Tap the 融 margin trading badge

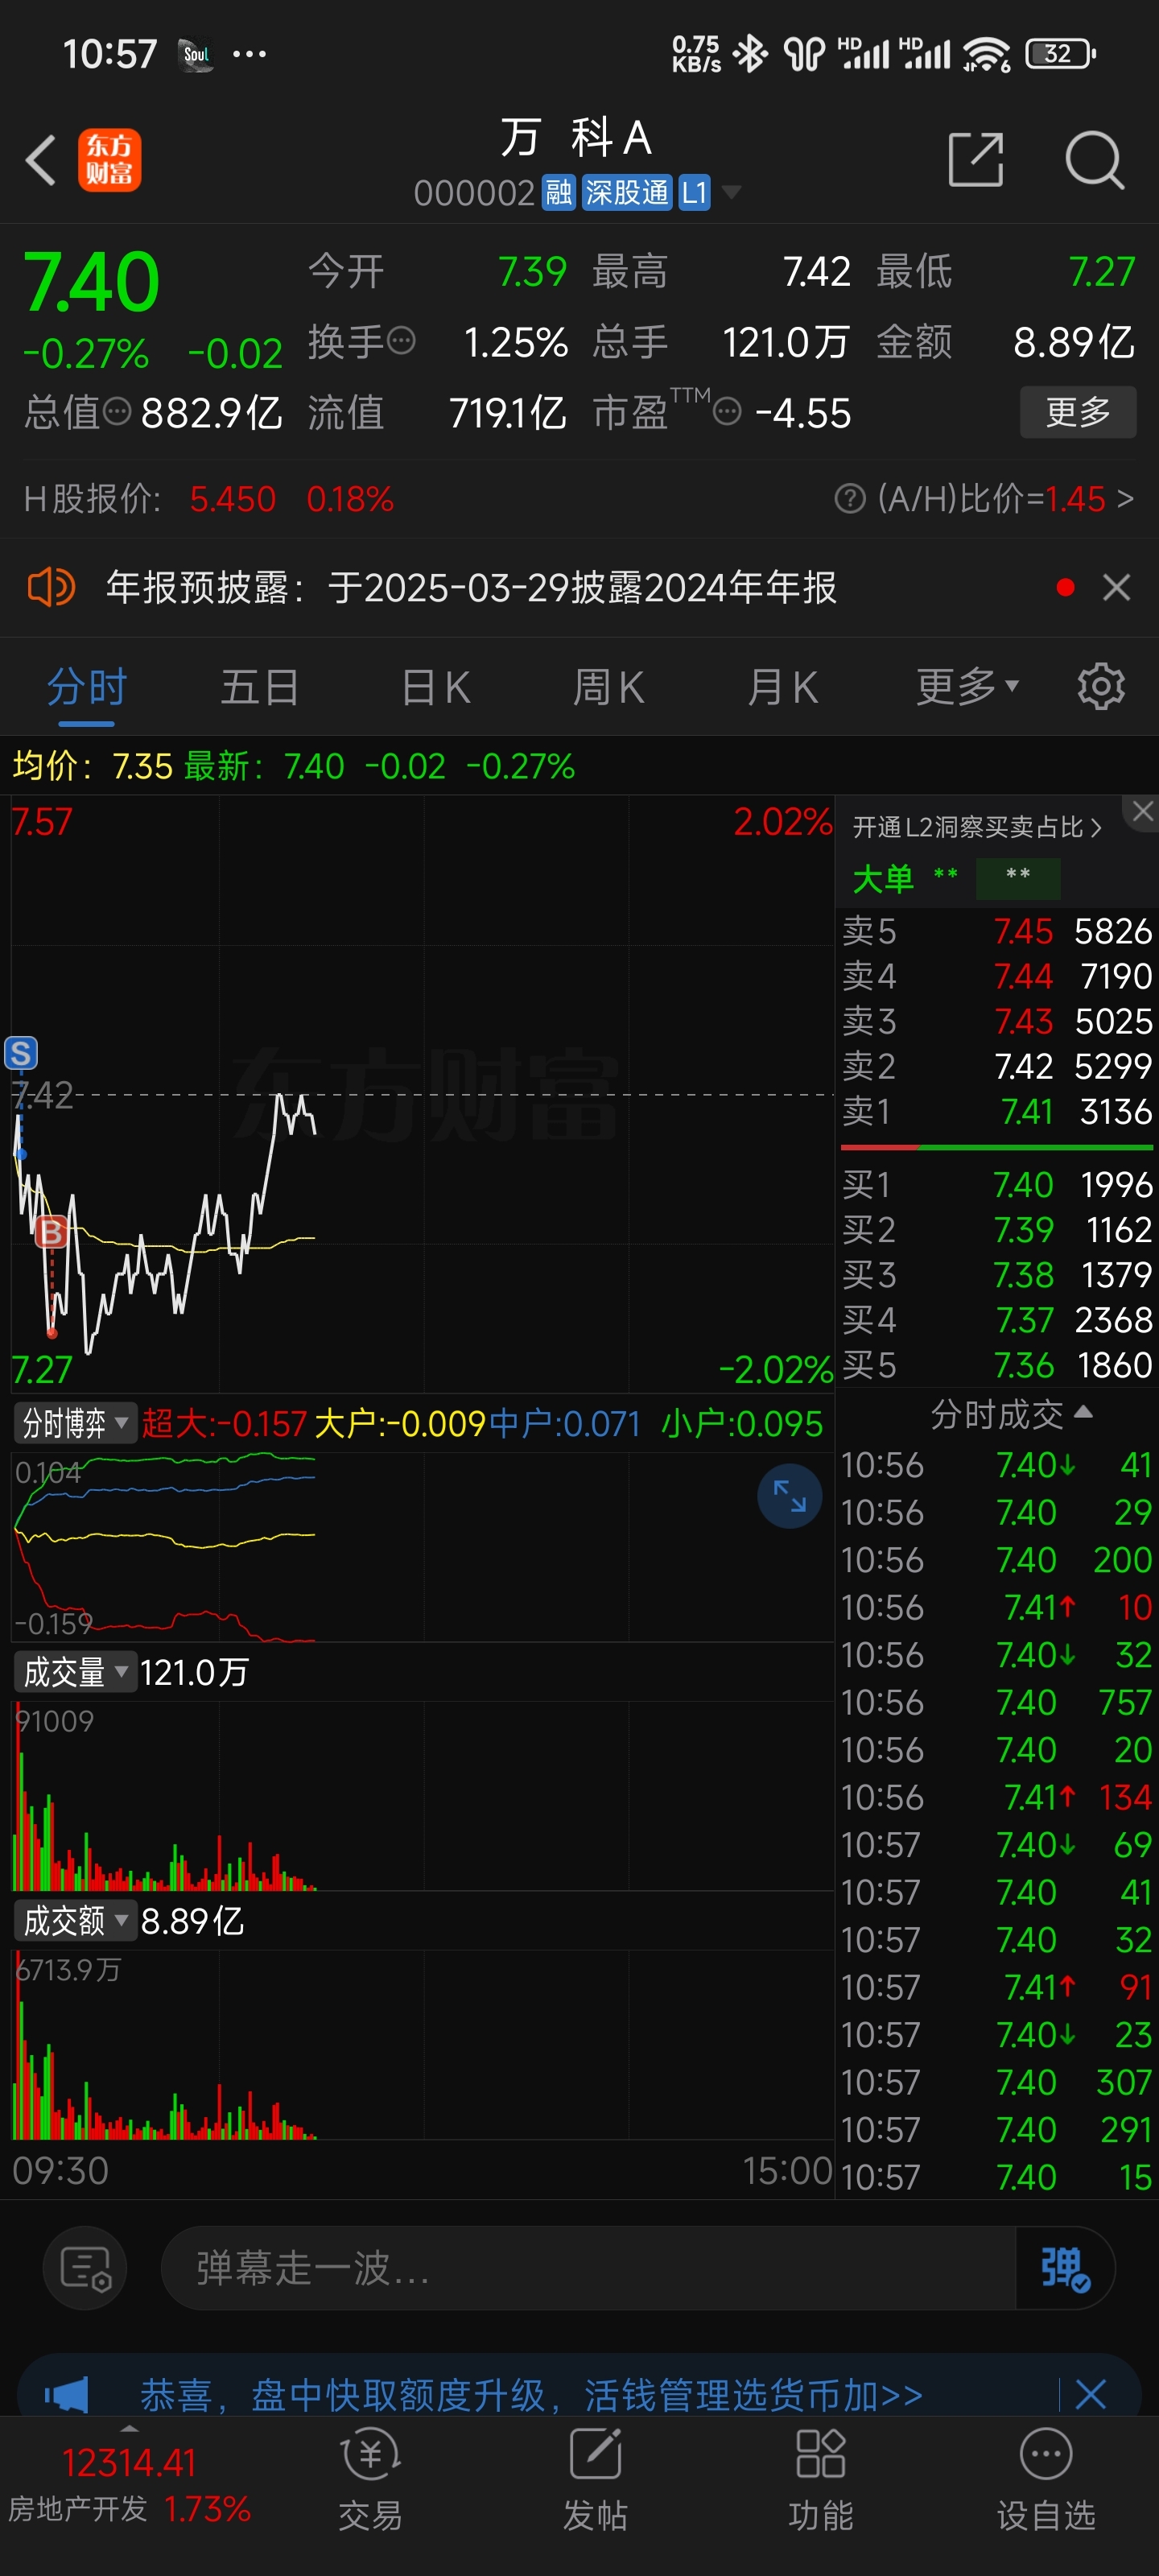(x=558, y=192)
